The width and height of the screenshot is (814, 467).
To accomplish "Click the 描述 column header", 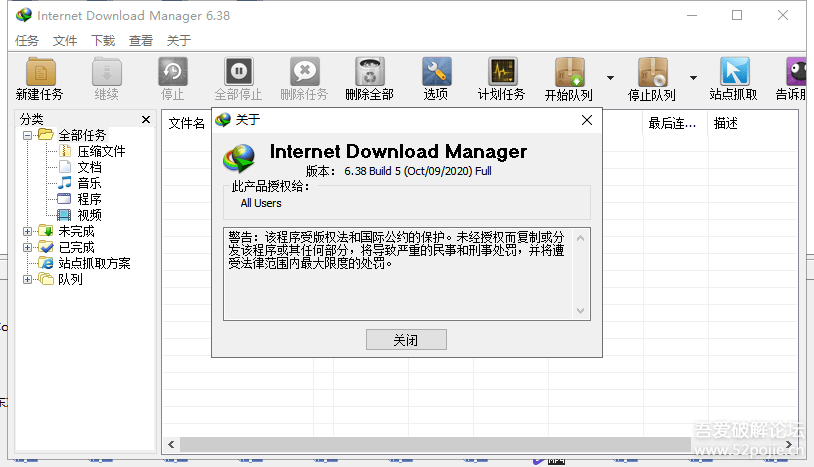I will 726,123.
